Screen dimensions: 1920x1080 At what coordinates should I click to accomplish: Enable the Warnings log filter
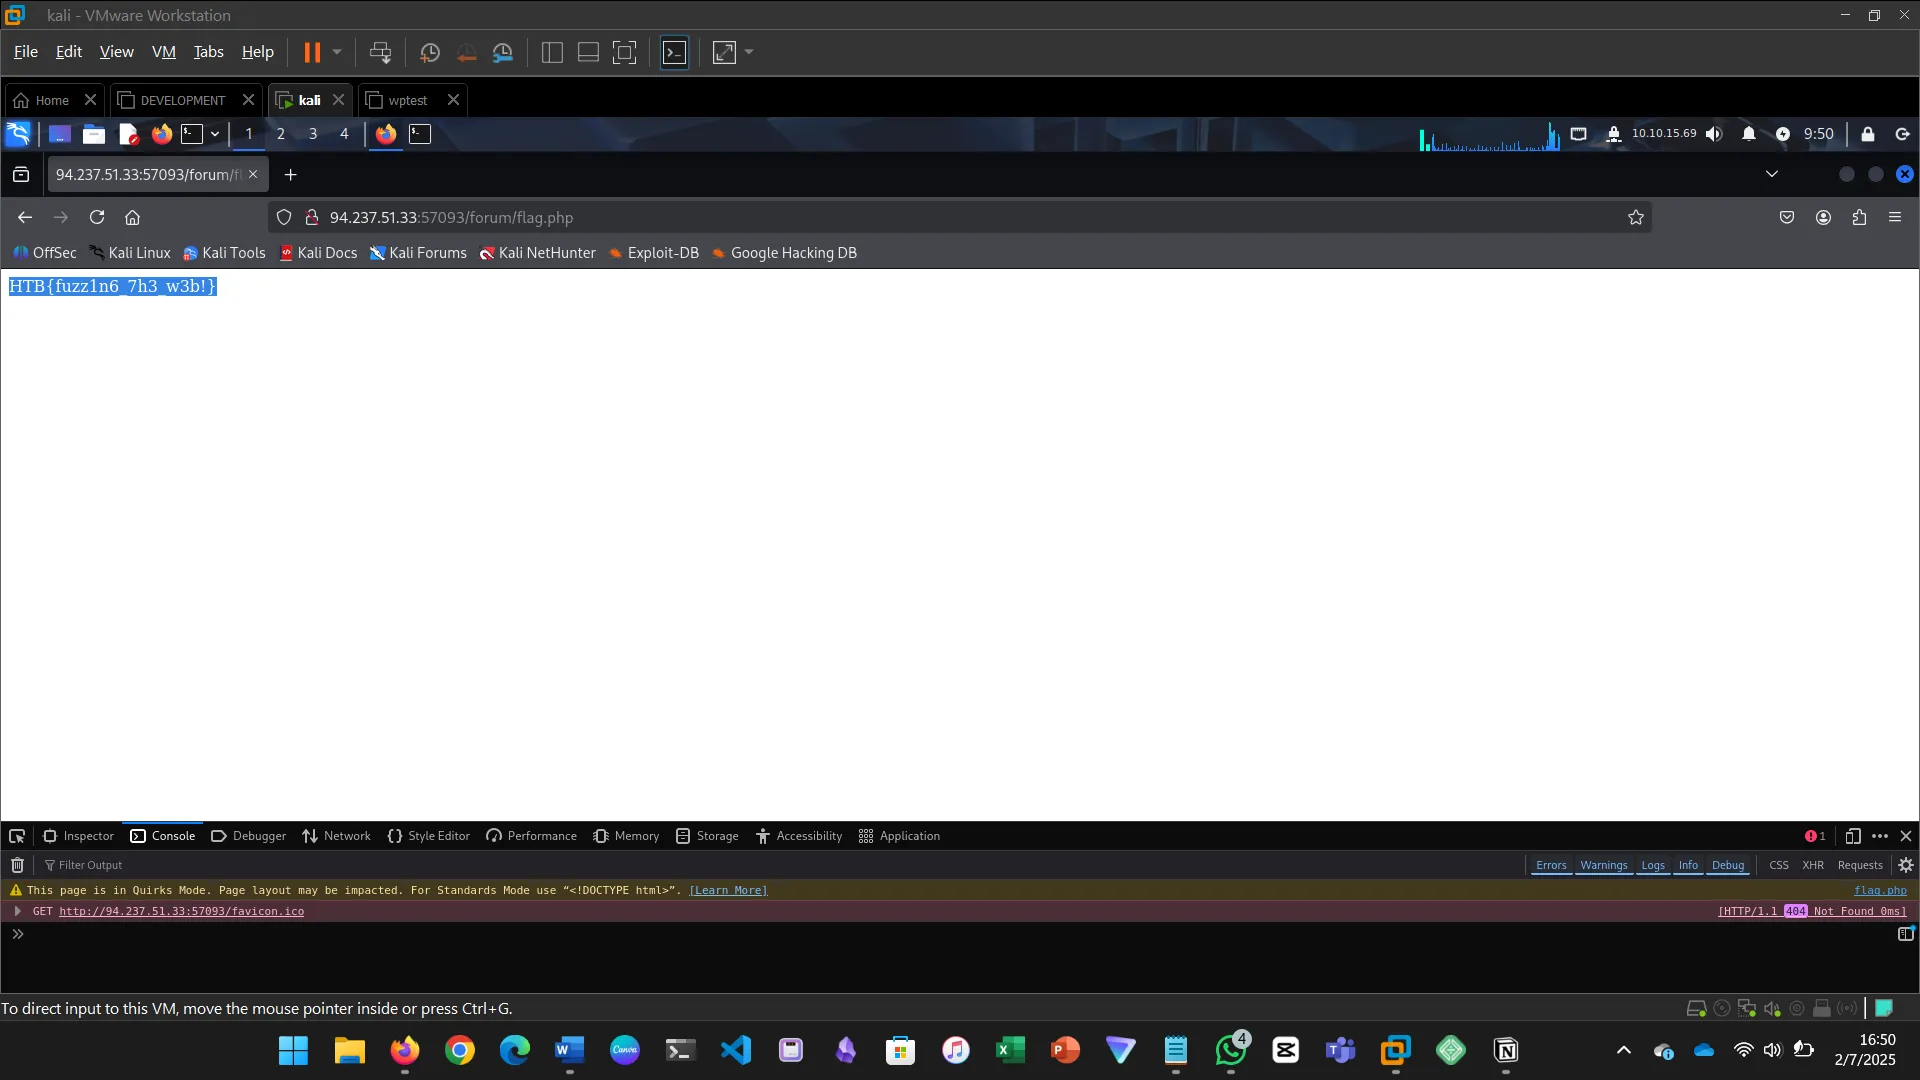click(x=1604, y=865)
